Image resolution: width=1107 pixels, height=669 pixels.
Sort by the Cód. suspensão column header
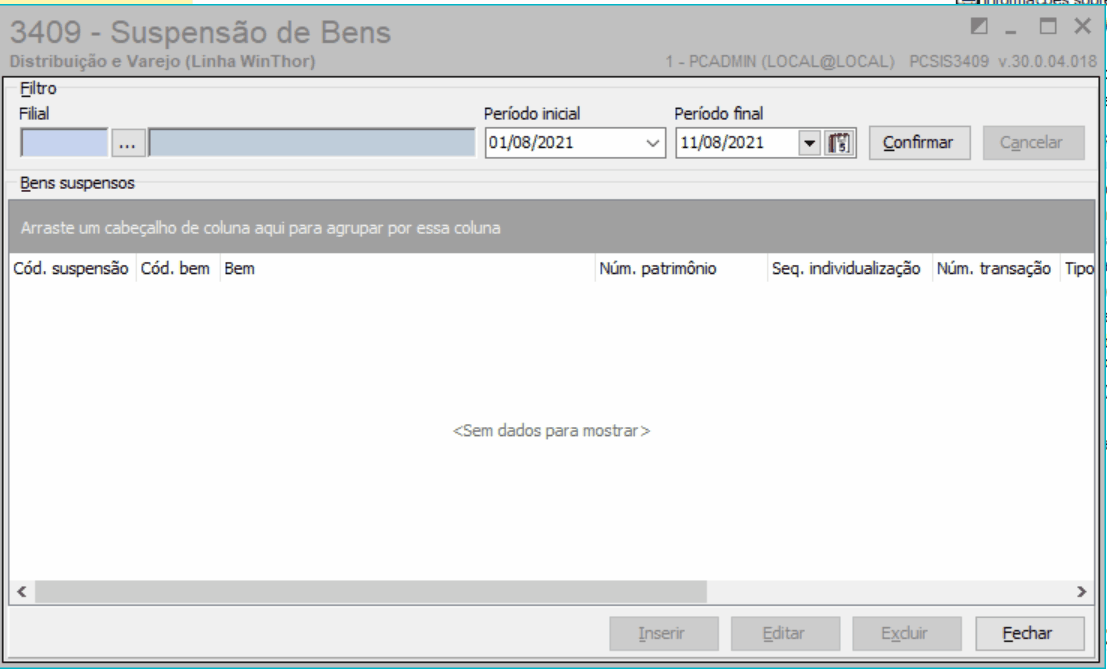[x=71, y=269]
